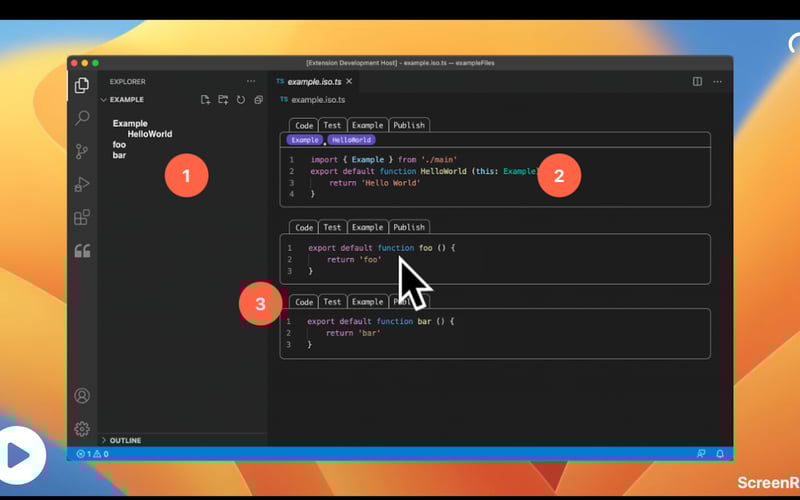This screenshot has width=800, height=500.
Task: Expand the OUTLINE section
Action: coord(121,440)
